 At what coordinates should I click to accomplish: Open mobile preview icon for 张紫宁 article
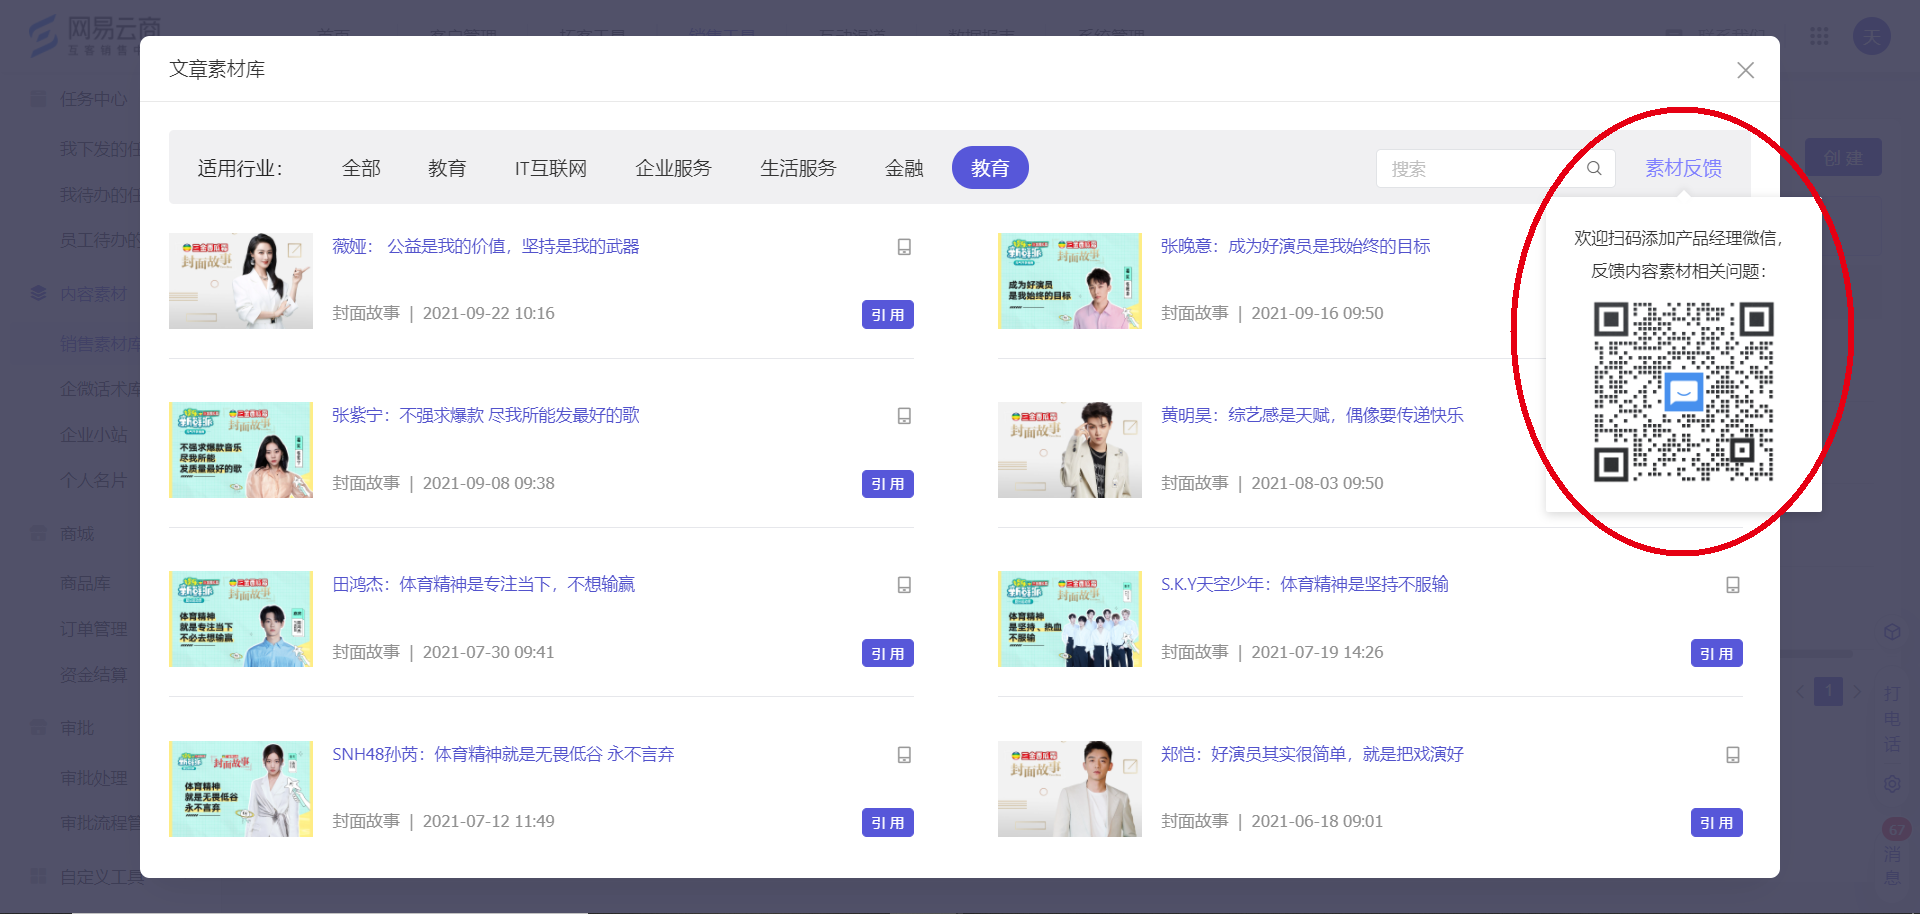pyautogui.click(x=904, y=416)
